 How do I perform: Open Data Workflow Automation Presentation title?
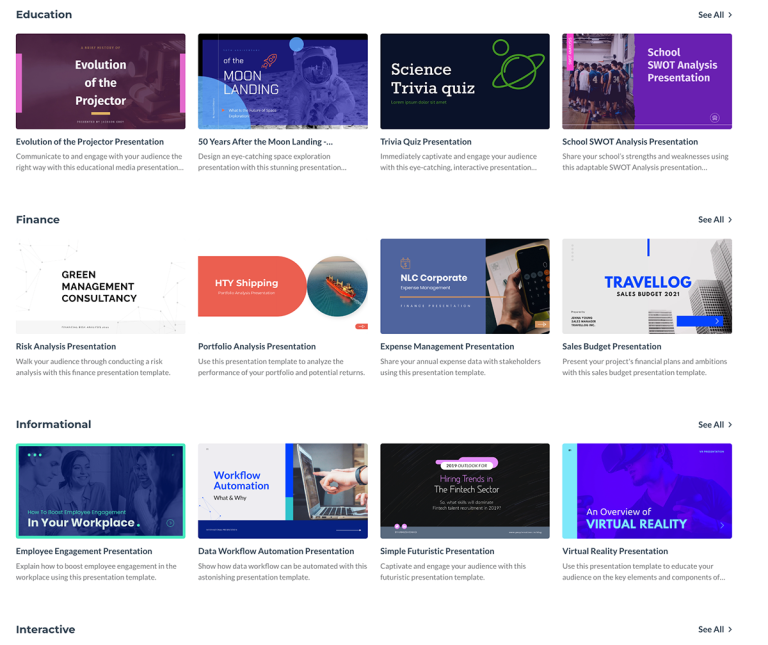click(276, 551)
